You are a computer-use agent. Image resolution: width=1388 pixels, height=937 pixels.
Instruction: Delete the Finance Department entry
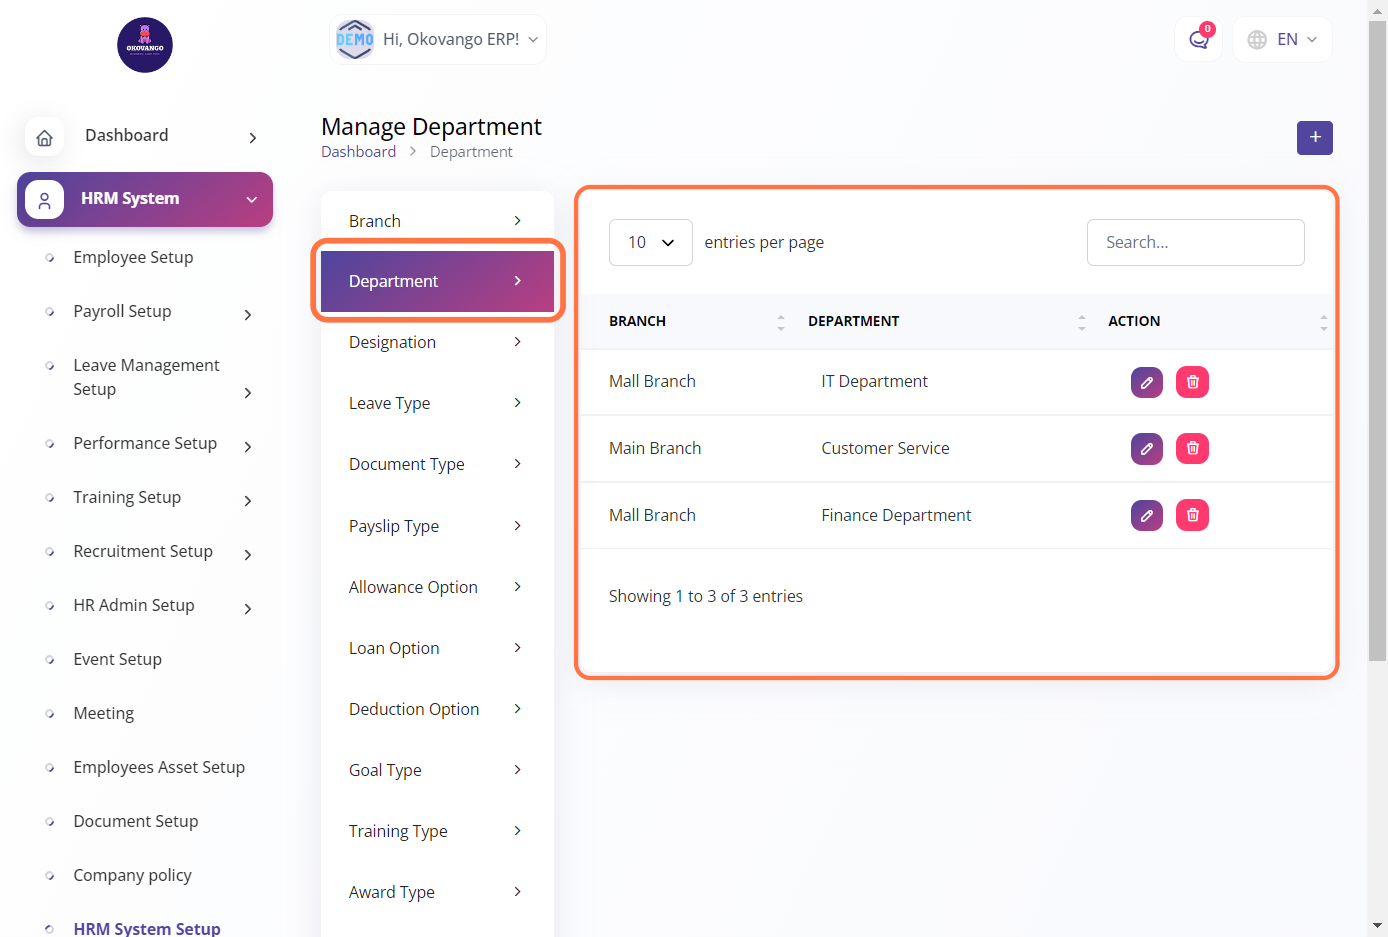click(1192, 516)
